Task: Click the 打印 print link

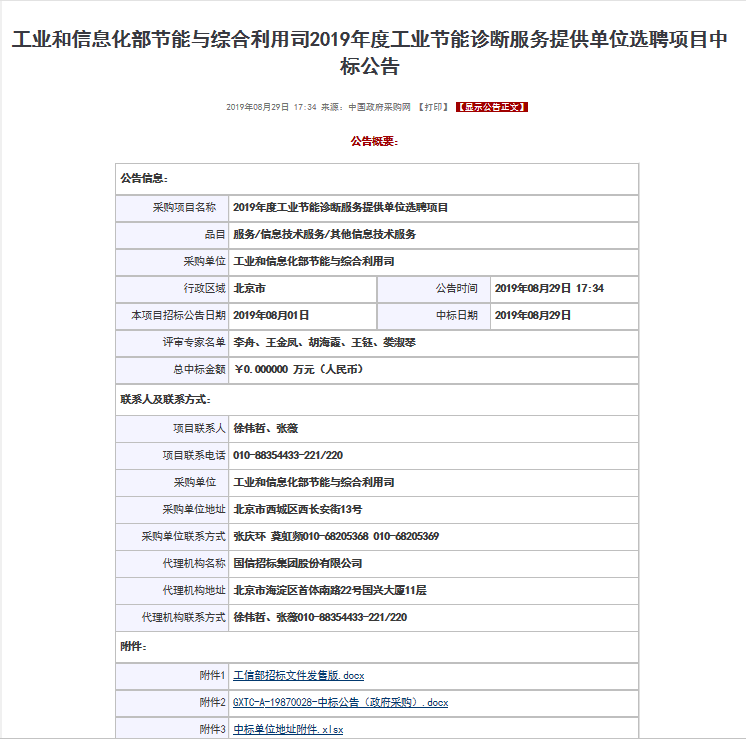Action: tap(432, 107)
